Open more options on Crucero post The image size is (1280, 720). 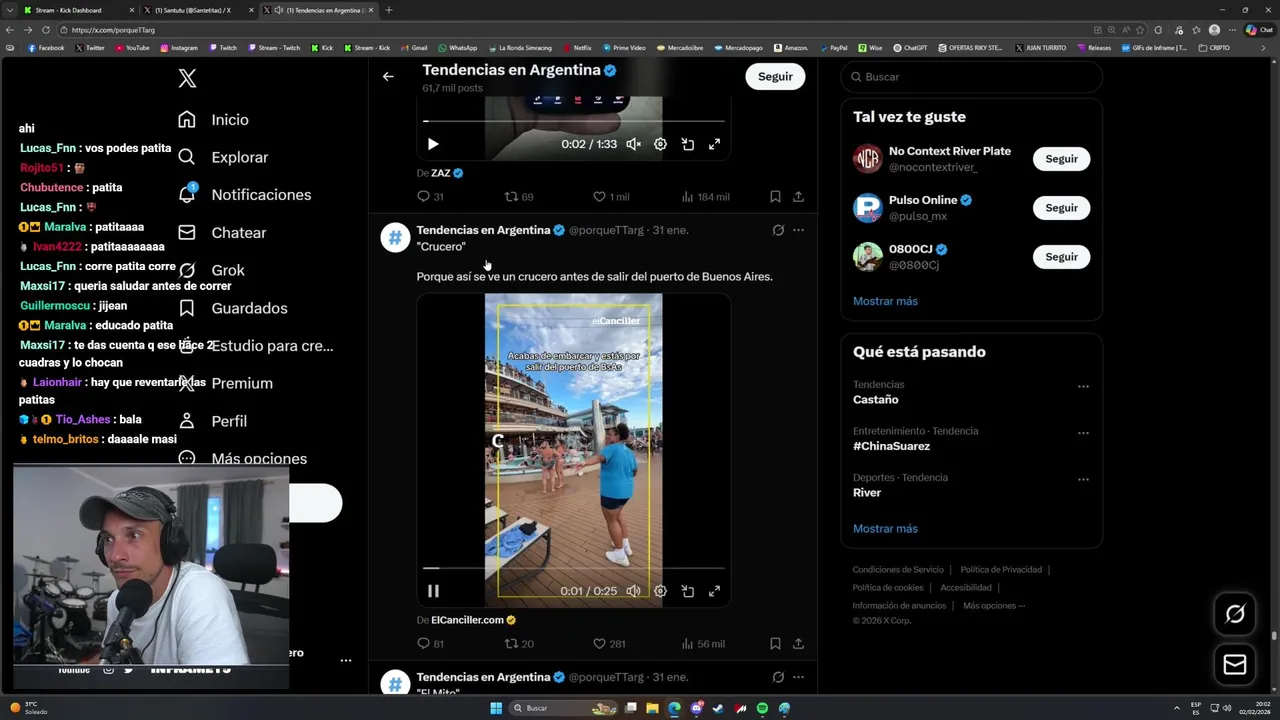click(x=798, y=230)
